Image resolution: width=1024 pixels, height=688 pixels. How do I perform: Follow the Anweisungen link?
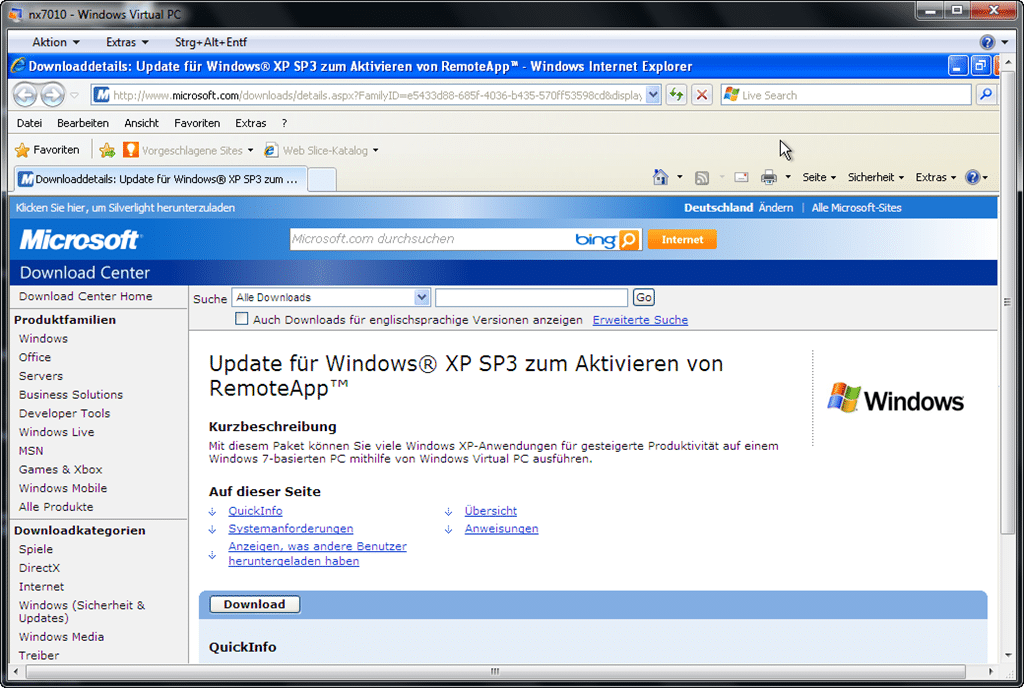tap(502, 529)
